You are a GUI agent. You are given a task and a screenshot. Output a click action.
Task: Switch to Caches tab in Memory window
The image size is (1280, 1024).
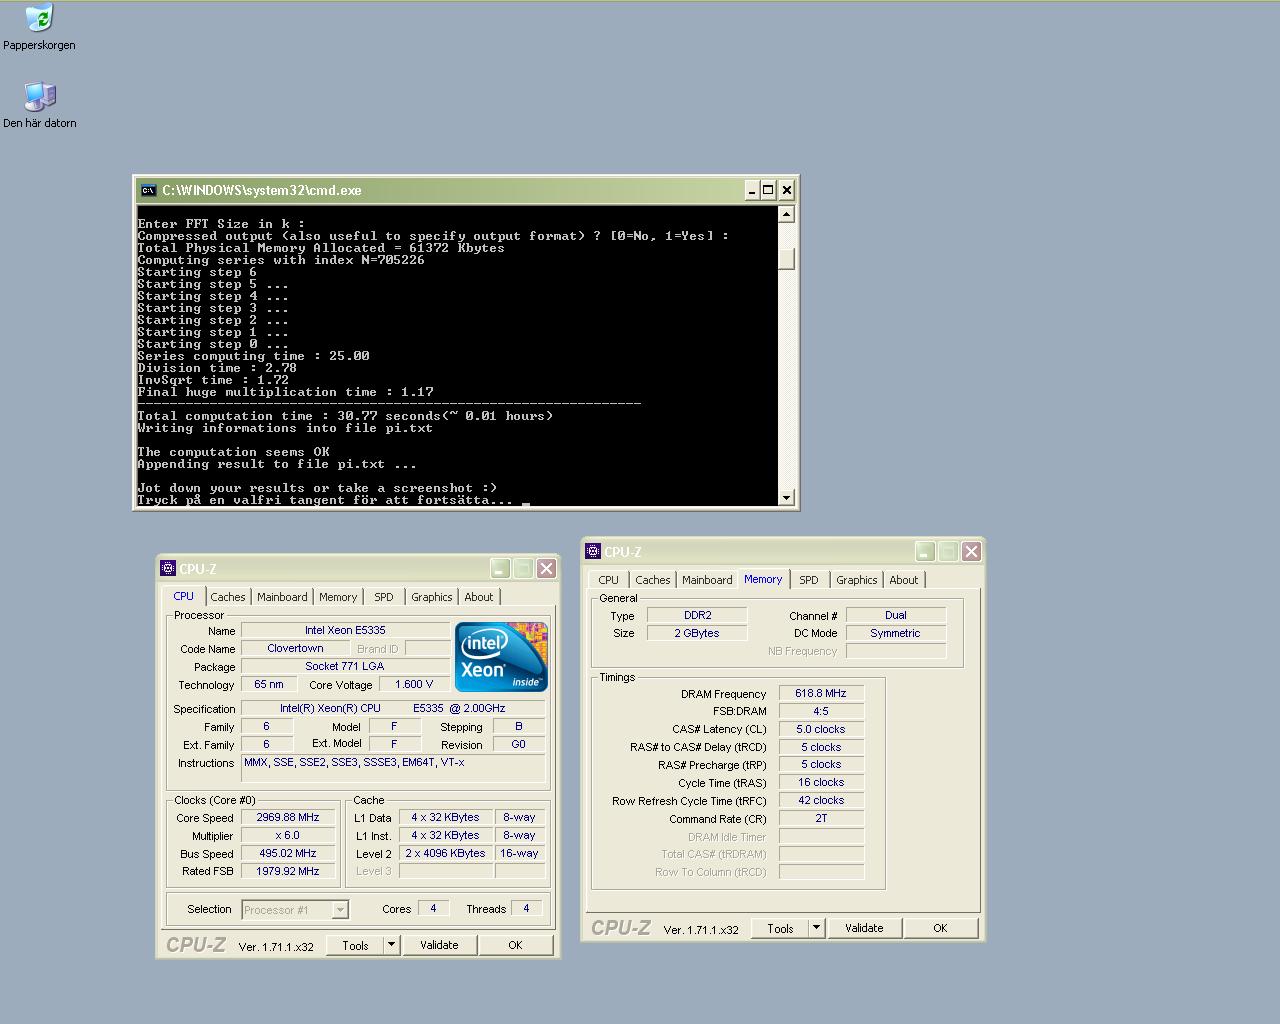653,580
